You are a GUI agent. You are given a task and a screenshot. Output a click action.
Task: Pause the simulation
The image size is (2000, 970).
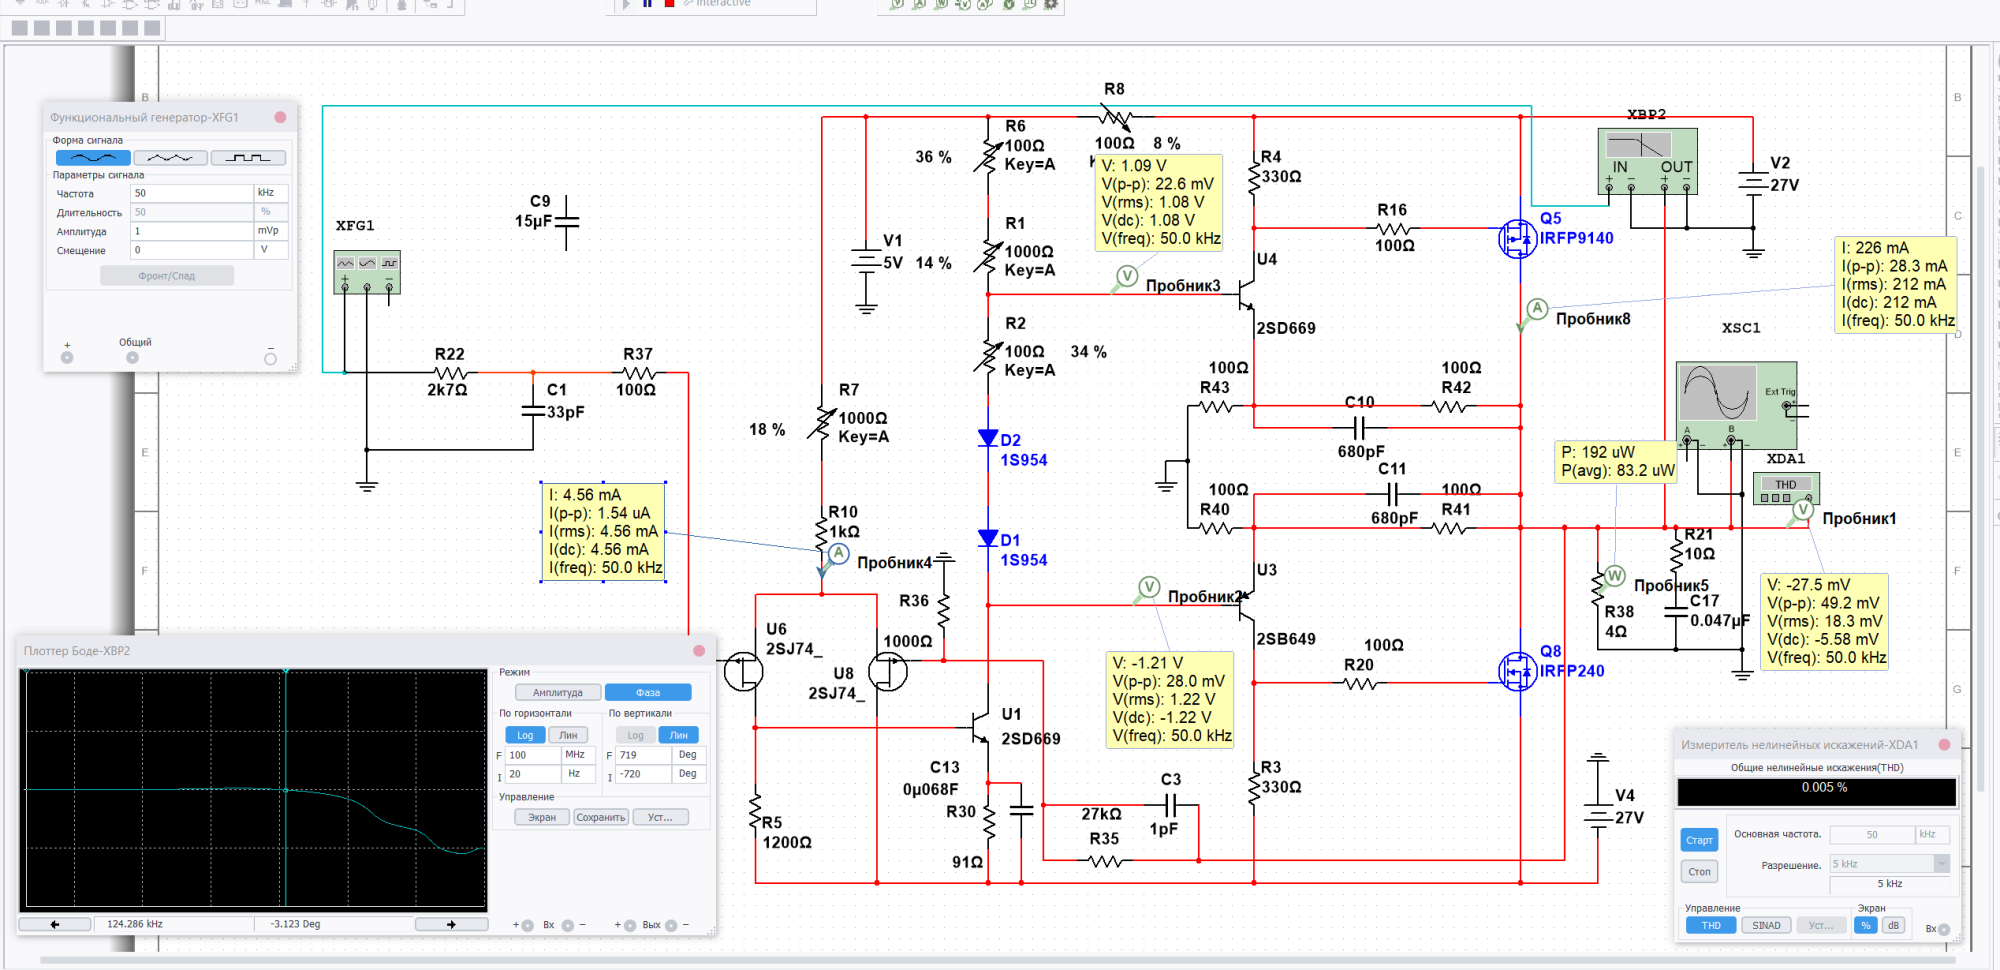(x=647, y=4)
